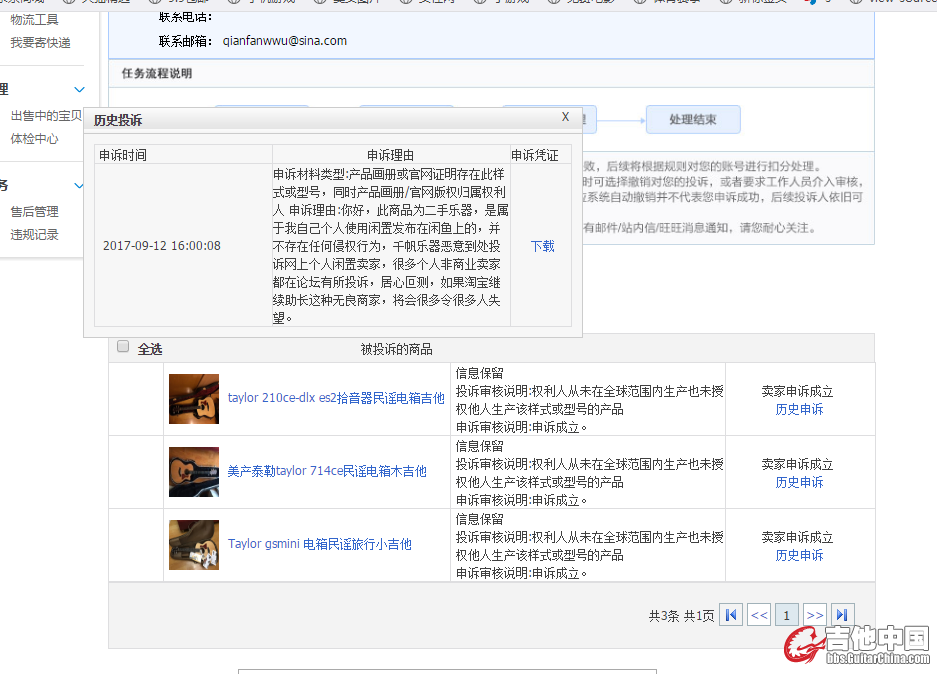Open Taylor gsmini 电箱民谣旅行小吉他 listing

(320, 544)
